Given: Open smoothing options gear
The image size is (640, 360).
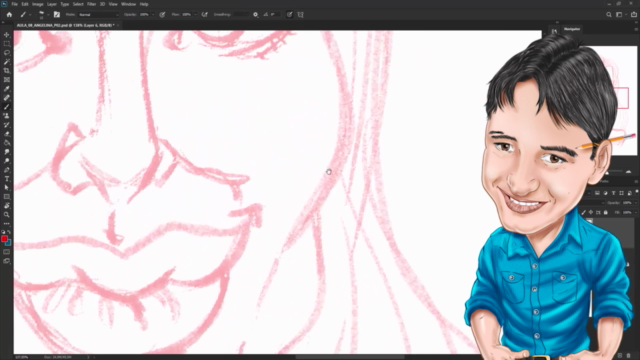Looking at the screenshot, I should pyautogui.click(x=256, y=15).
